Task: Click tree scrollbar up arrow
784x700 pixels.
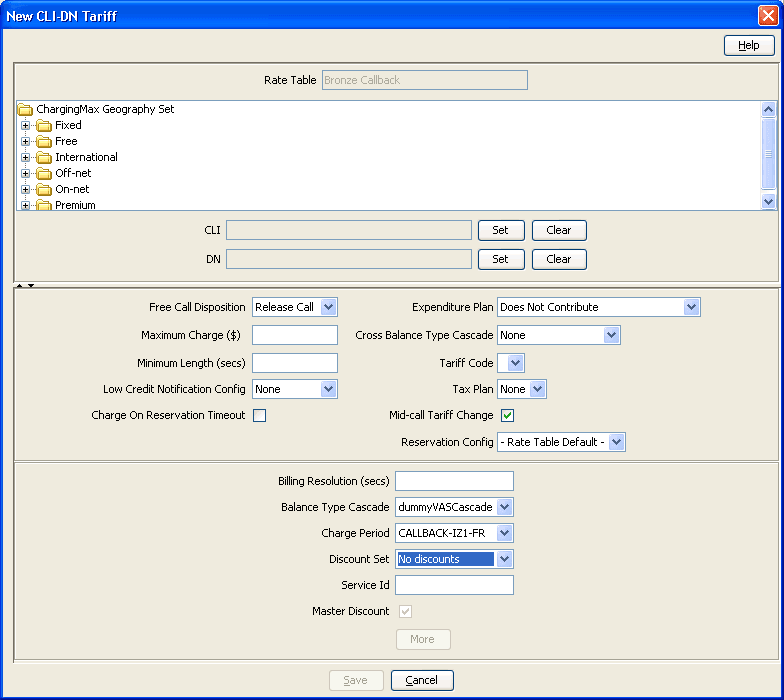Action: (x=768, y=110)
